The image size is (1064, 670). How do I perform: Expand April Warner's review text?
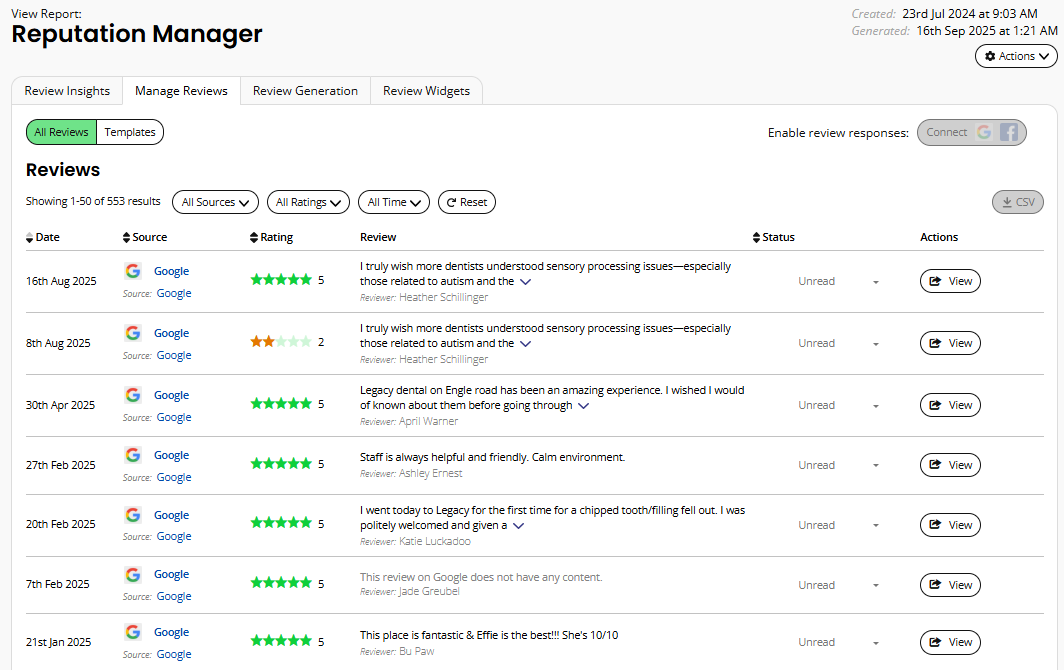tap(584, 406)
